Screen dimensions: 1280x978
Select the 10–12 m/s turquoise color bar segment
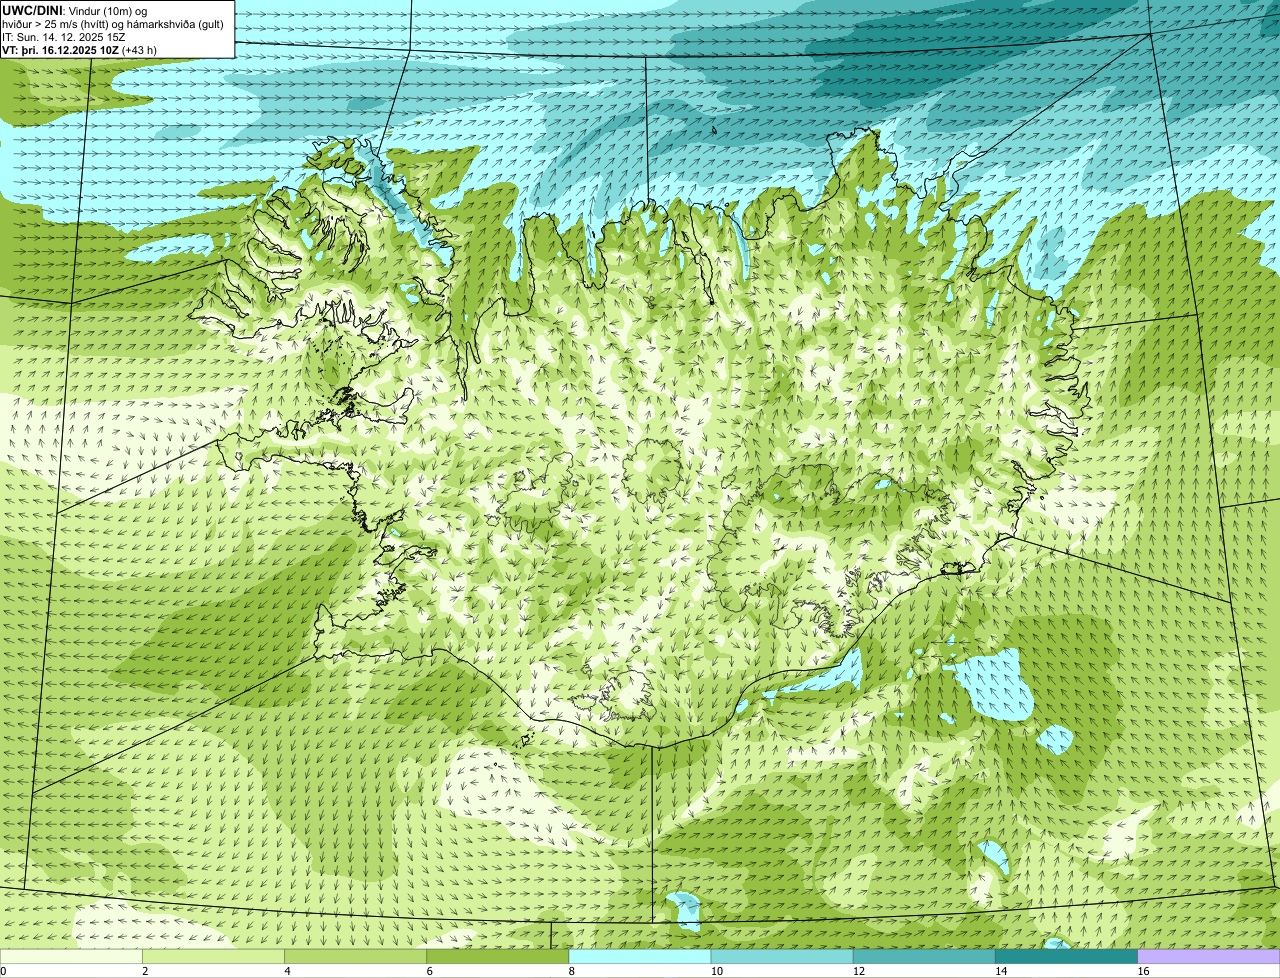[782, 956]
